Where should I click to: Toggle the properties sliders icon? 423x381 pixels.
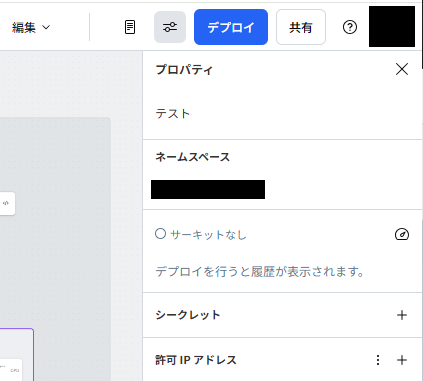click(170, 27)
